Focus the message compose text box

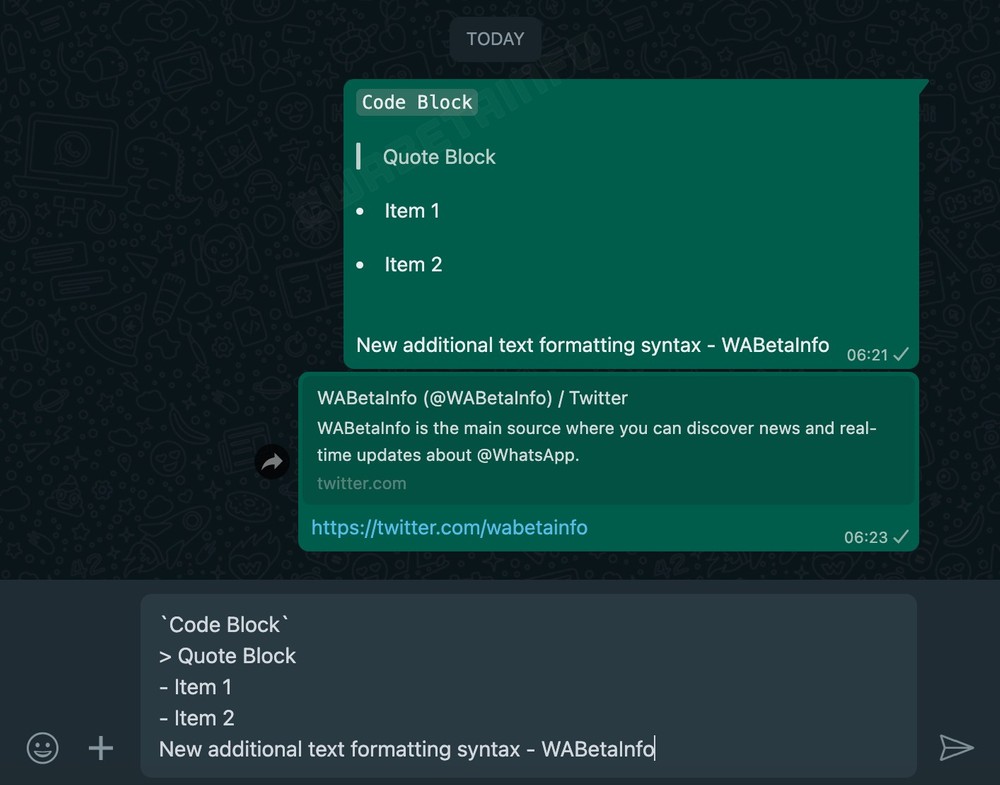click(529, 686)
